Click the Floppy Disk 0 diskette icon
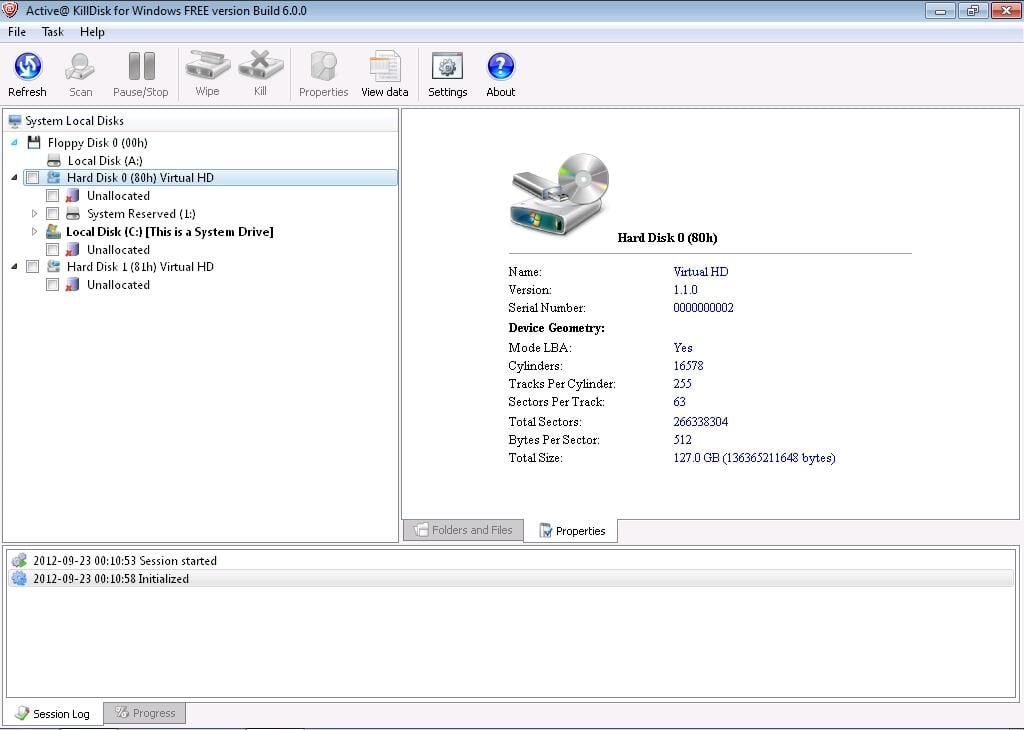The width and height of the screenshot is (1024, 730). [34, 142]
